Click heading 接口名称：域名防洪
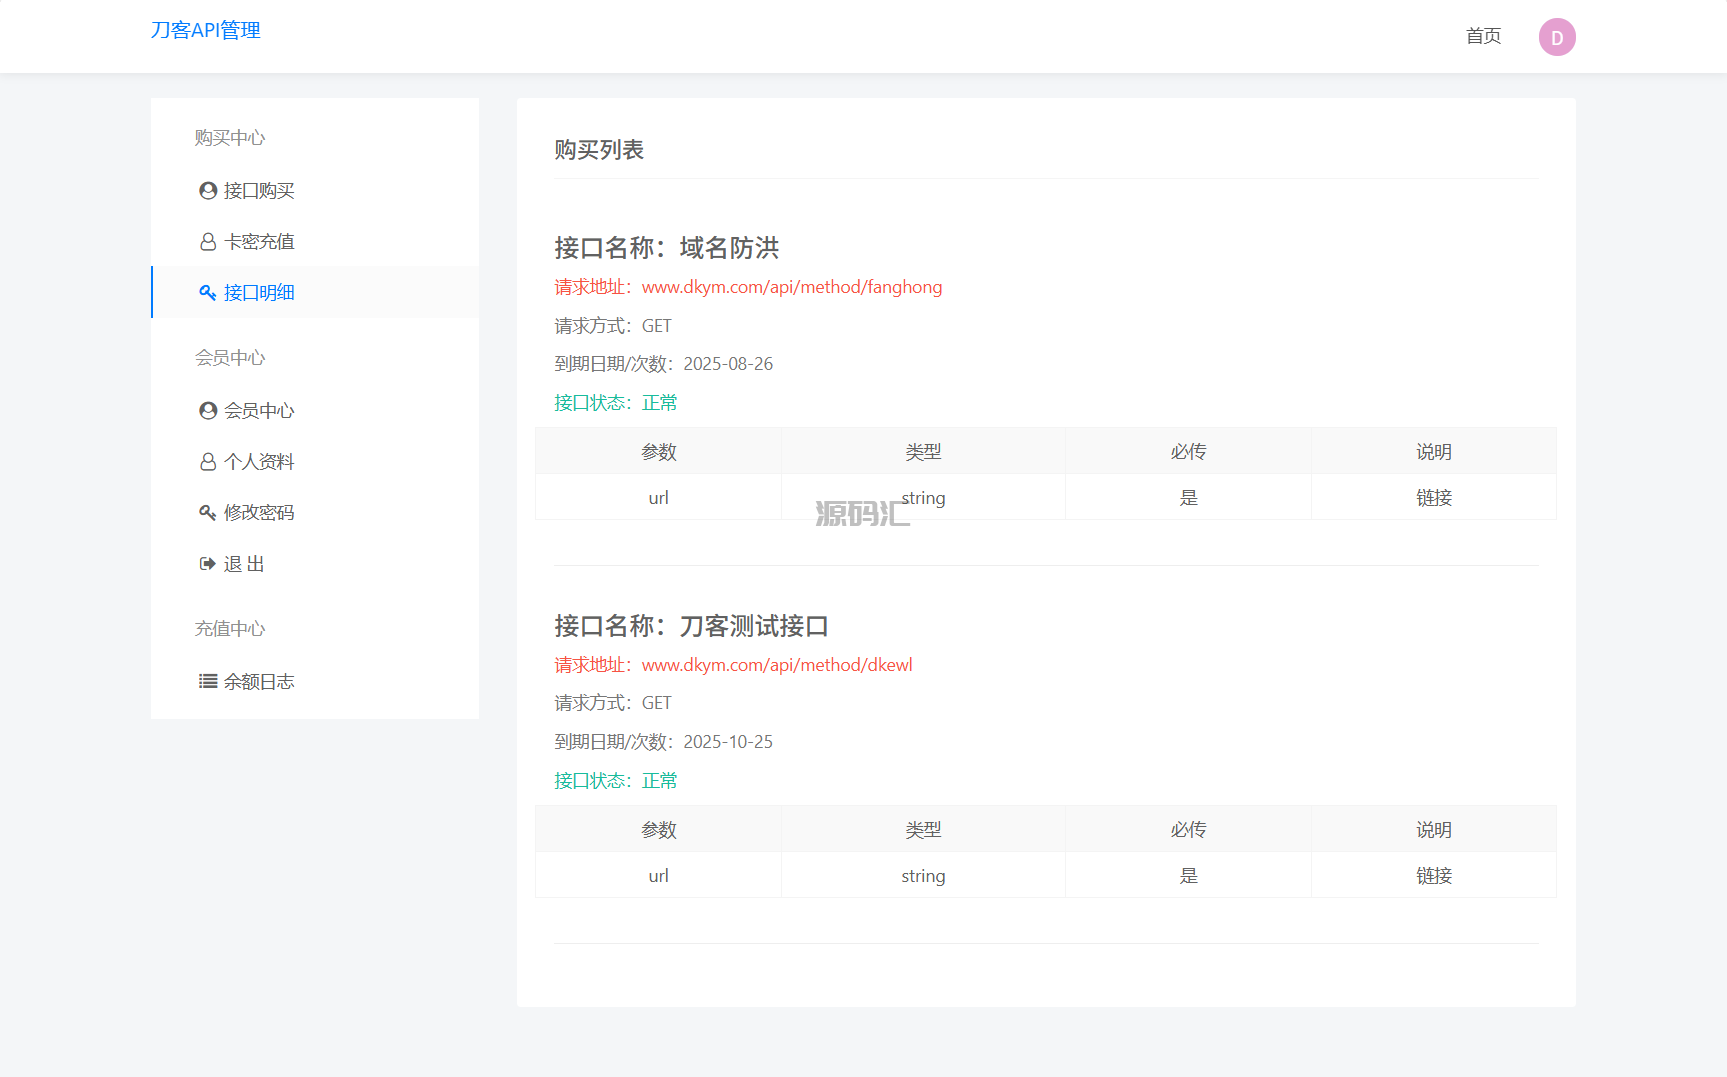Screen dimensions: 1727x1077 pos(667,248)
